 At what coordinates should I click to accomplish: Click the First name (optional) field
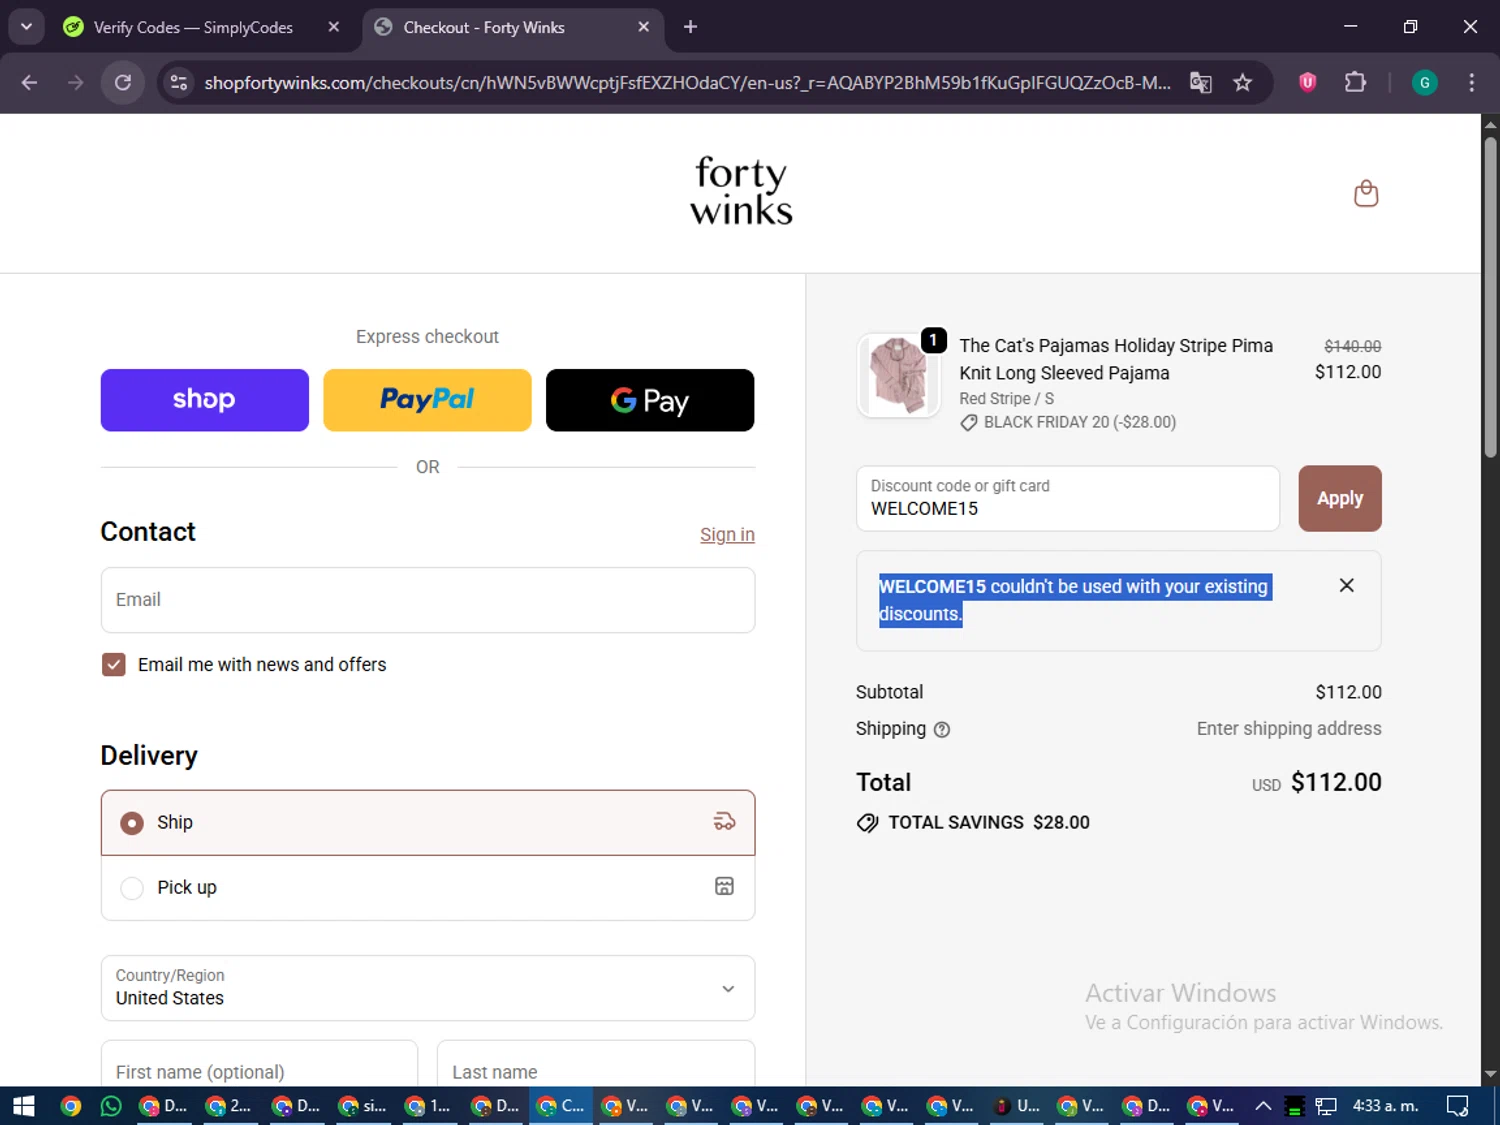[259, 1064]
